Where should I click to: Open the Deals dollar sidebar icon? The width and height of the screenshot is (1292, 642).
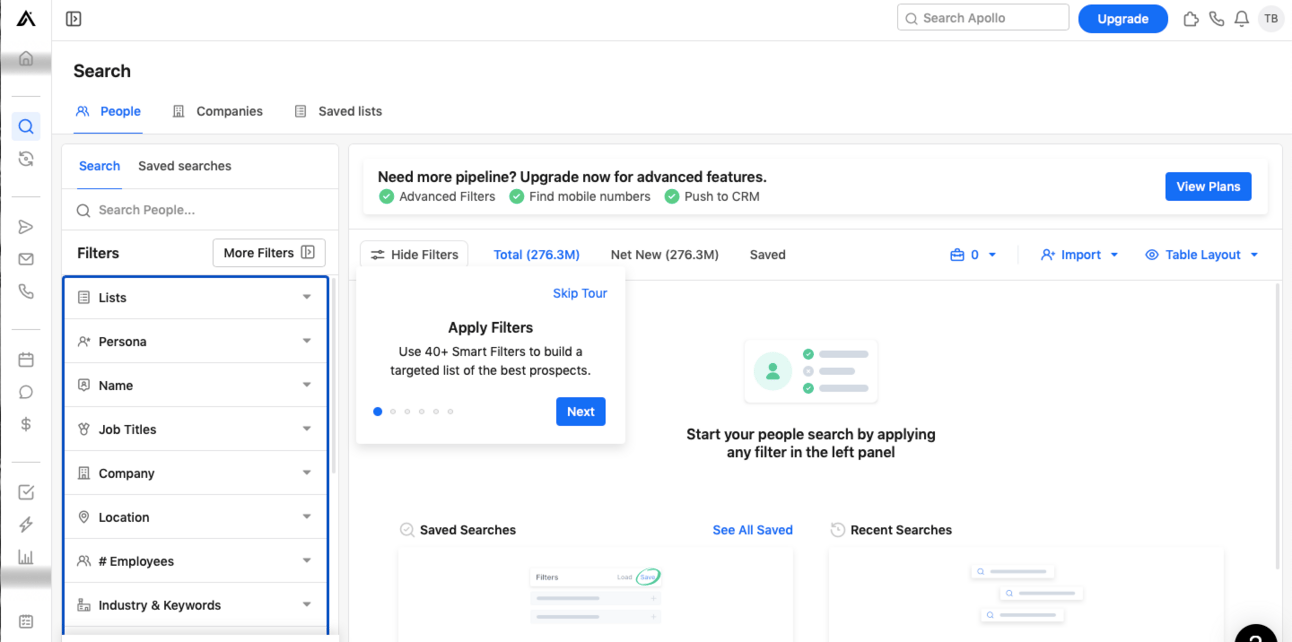26,424
